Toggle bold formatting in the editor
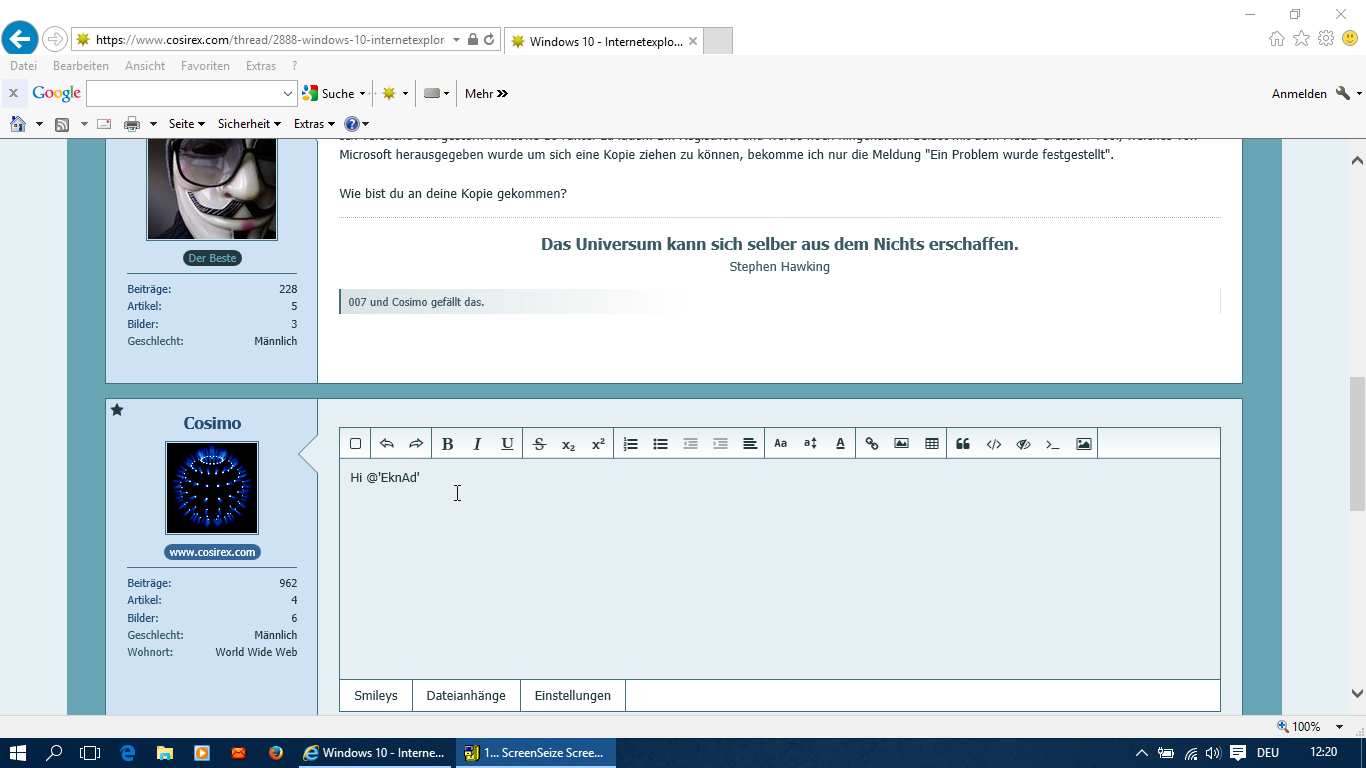Image resolution: width=1366 pixels, height=768 pixels. [x=447, y=444]
